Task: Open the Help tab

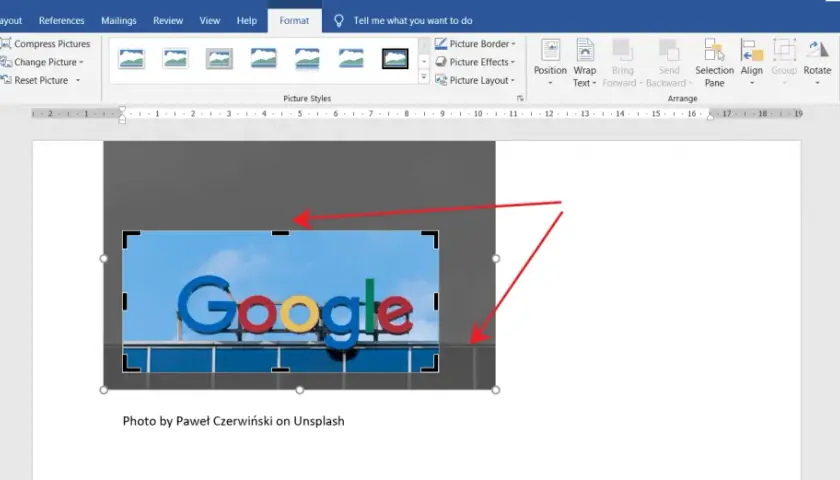Action: (x=246, y=20)
